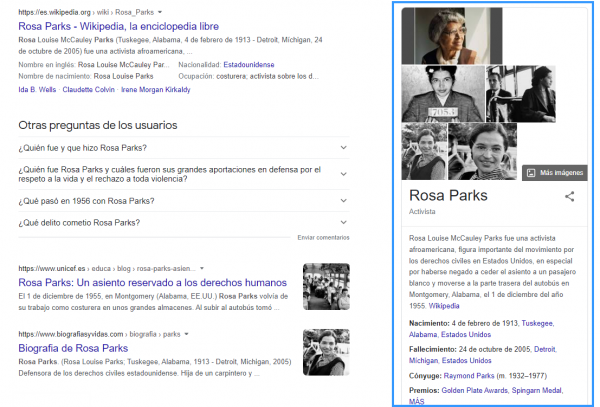Click the 'Otras preguntas de los usuarios' heading
The height and width of the screenshot is (407, 600).
pyautogui.click(x=98, y=125)
